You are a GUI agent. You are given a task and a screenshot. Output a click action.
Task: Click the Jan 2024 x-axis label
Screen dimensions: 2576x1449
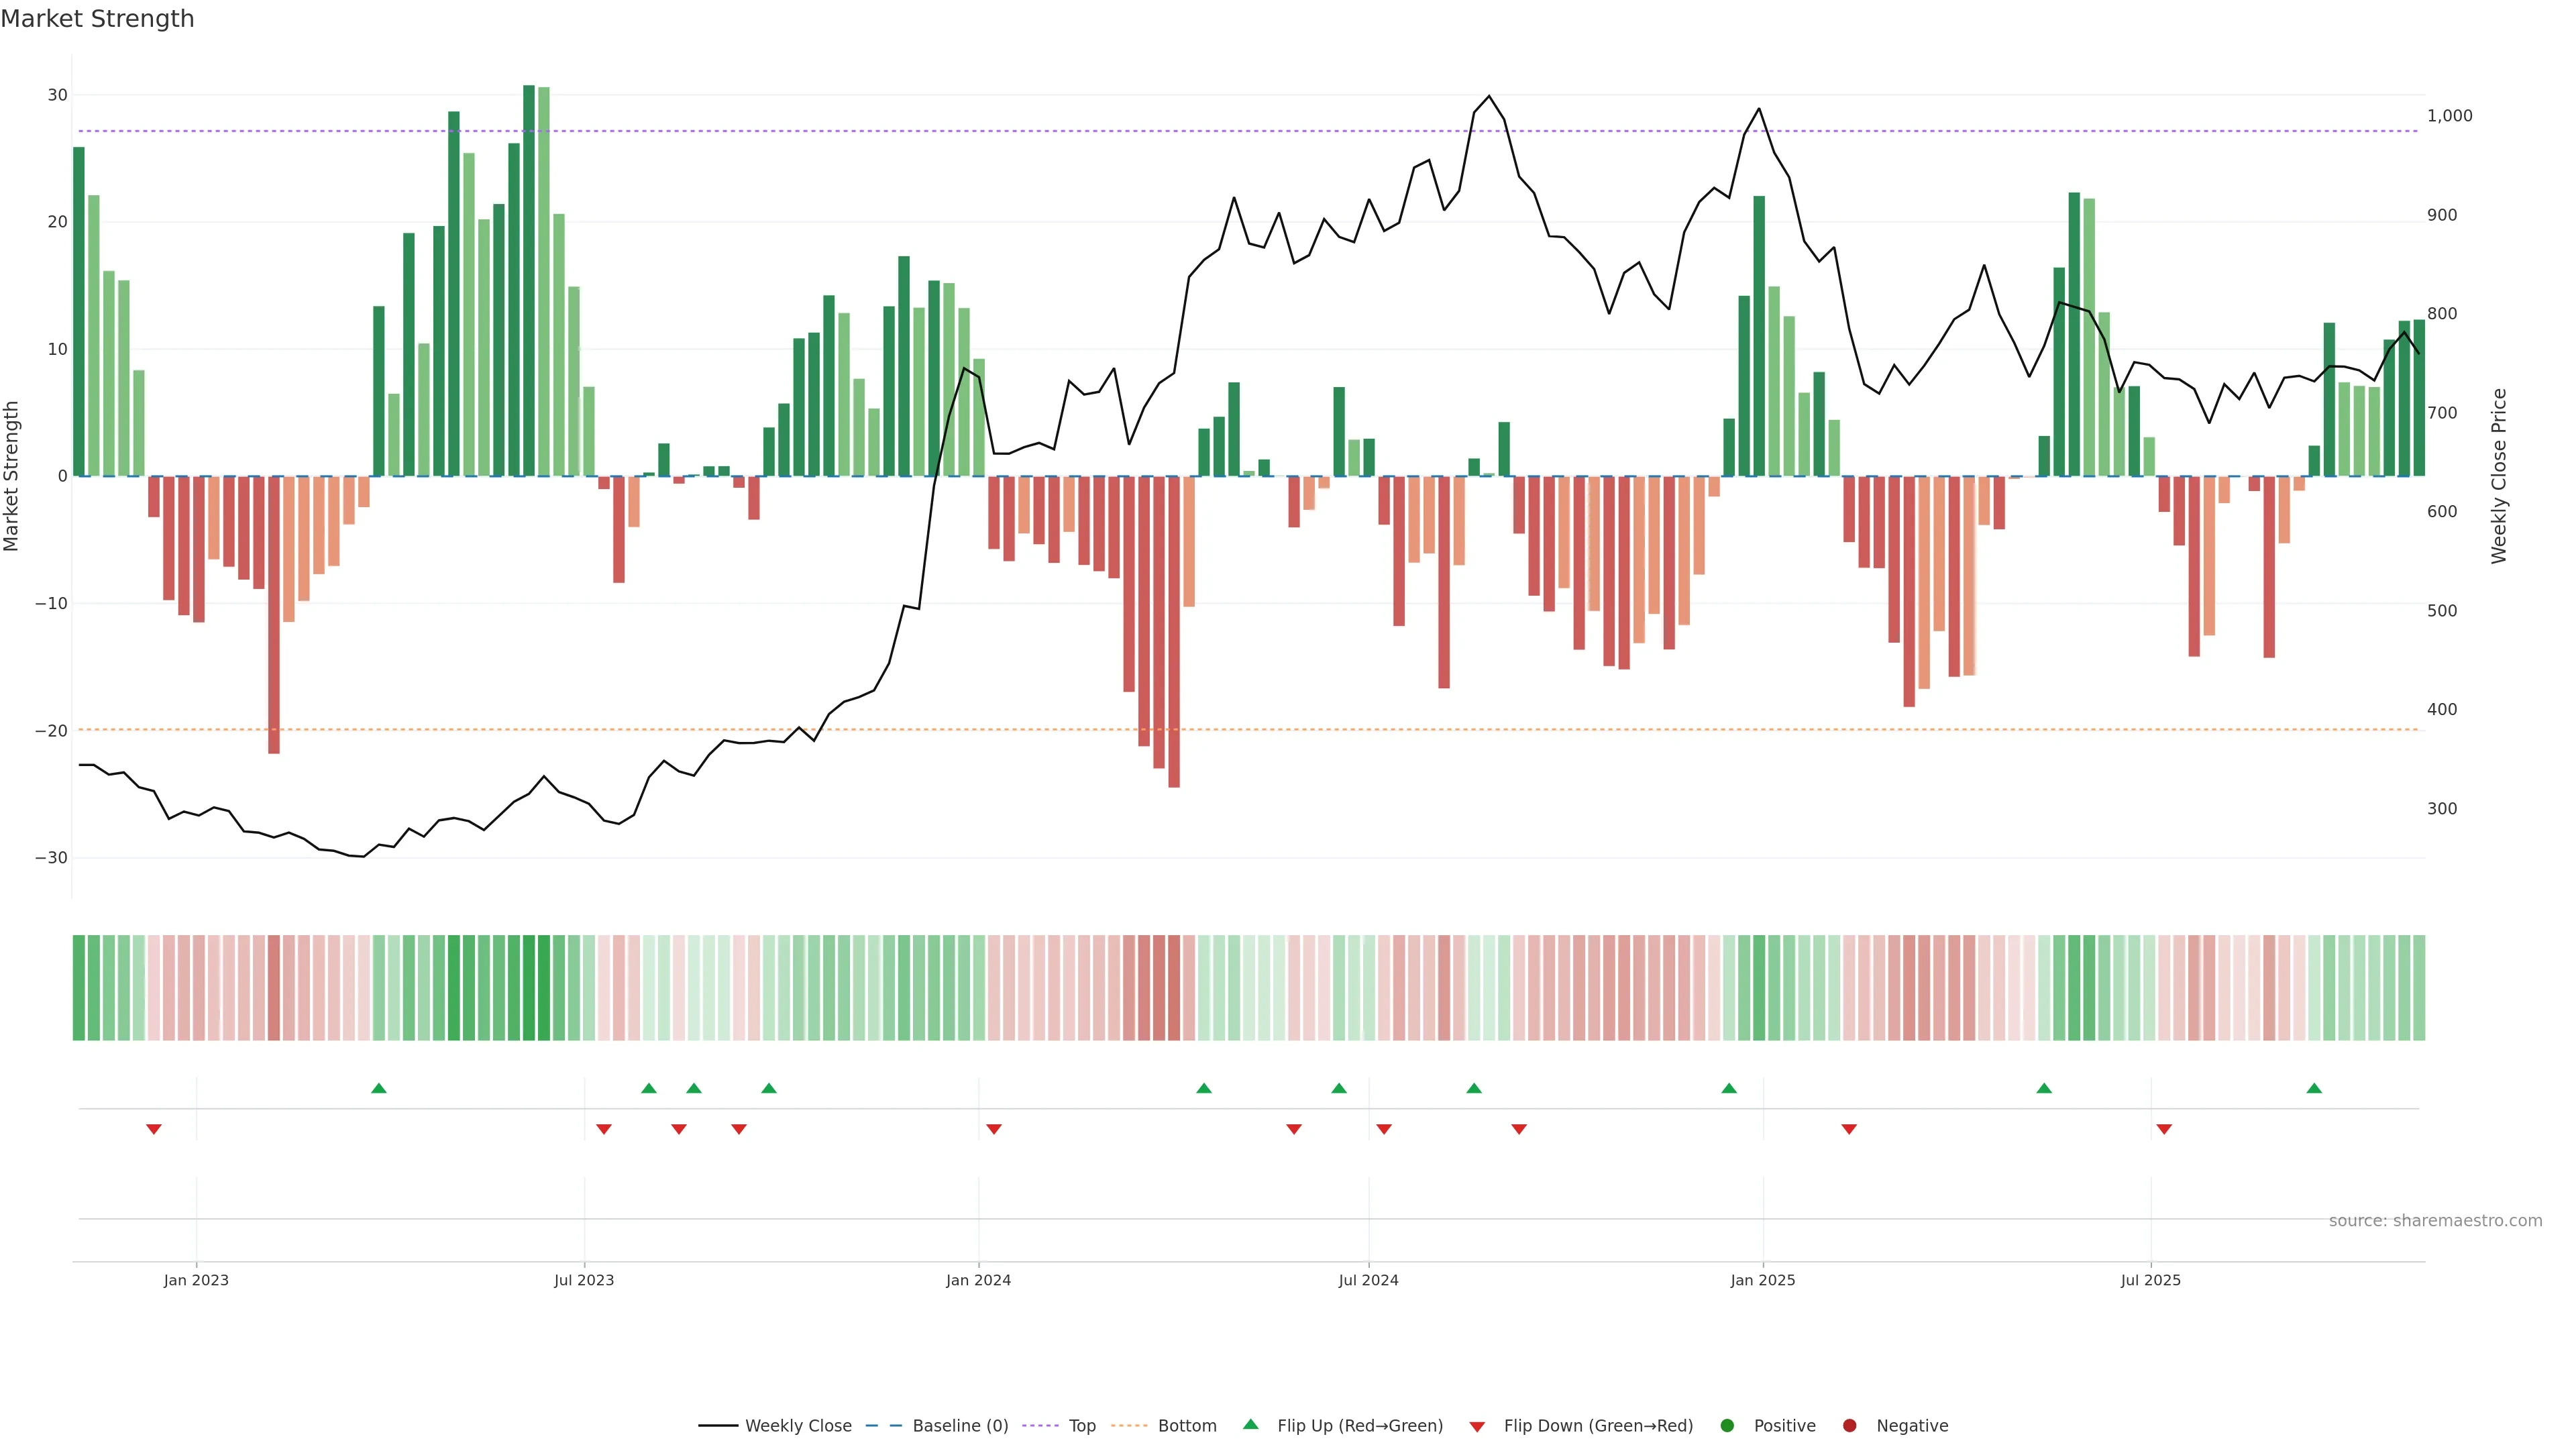pos(978,1280)
